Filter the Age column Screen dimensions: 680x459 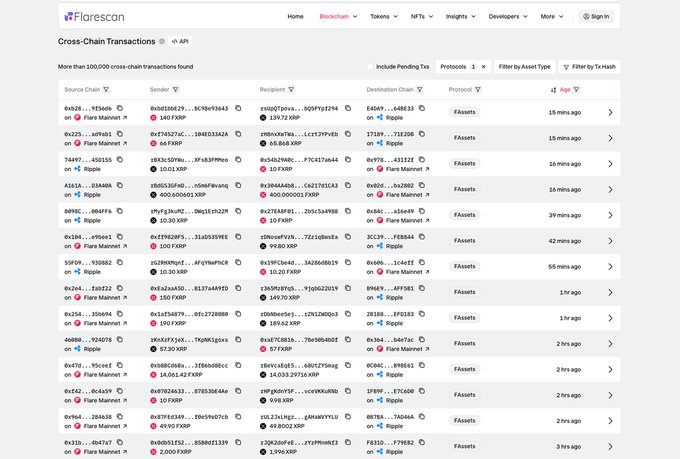pos(576,89)
